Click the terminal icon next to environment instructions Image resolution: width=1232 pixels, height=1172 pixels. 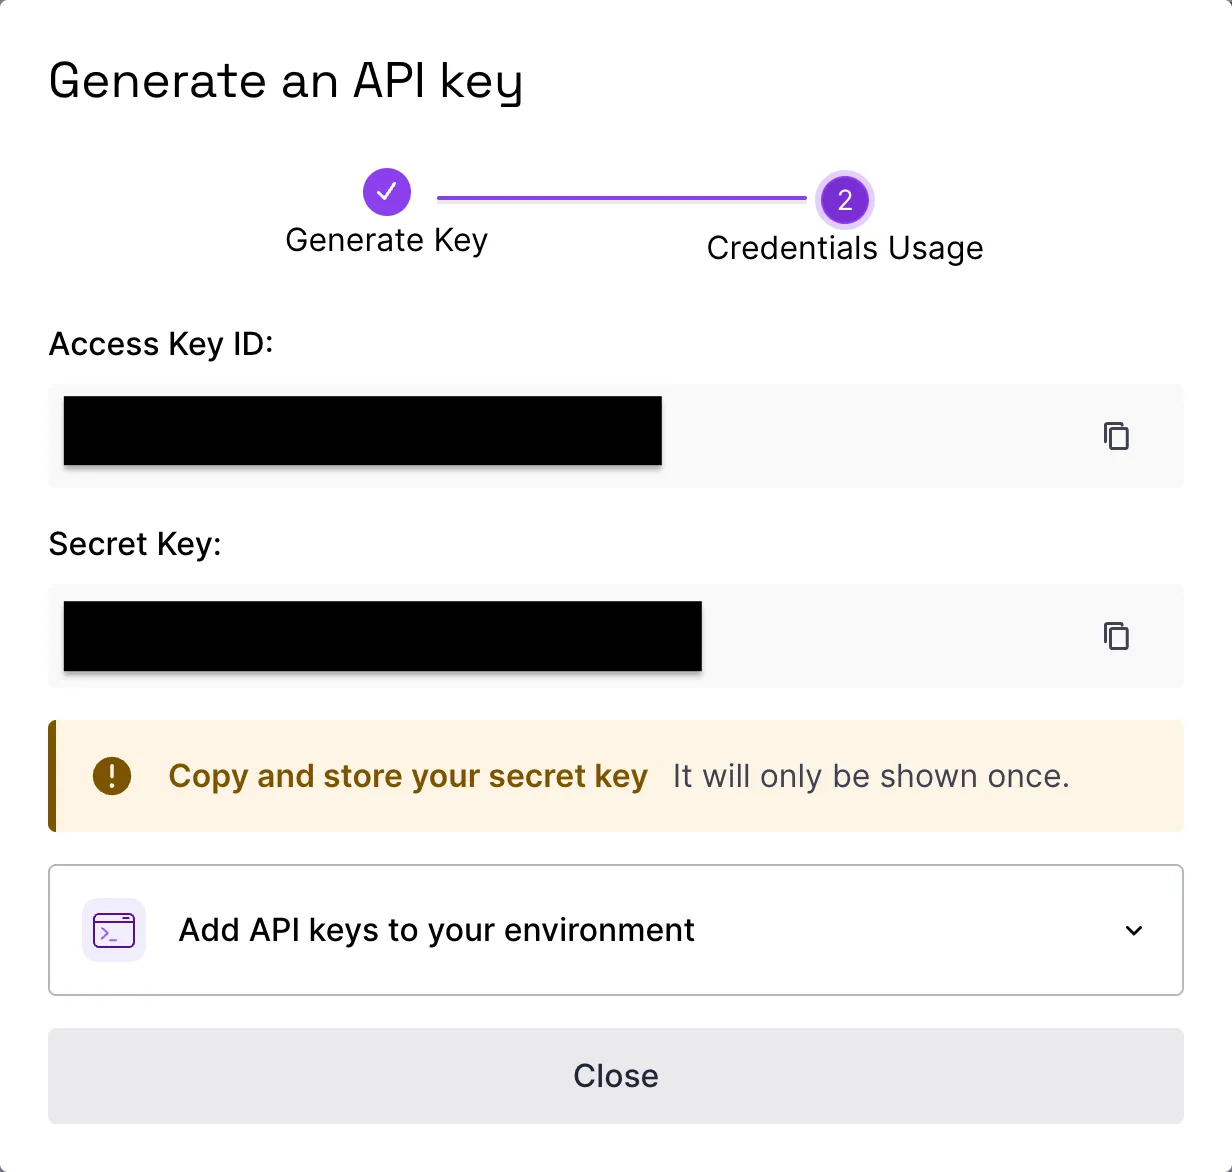[113, 930]
